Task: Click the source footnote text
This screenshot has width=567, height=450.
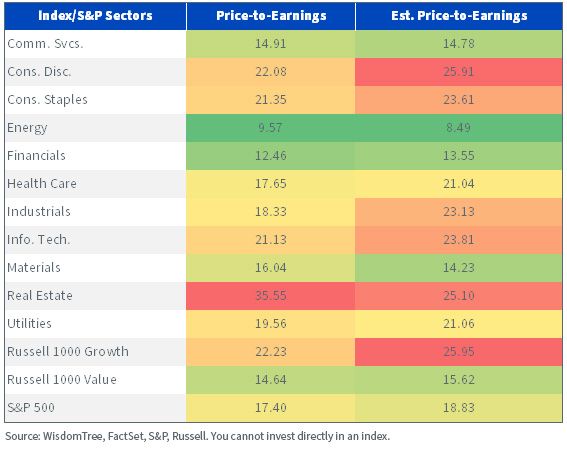Action: [197, 436]
